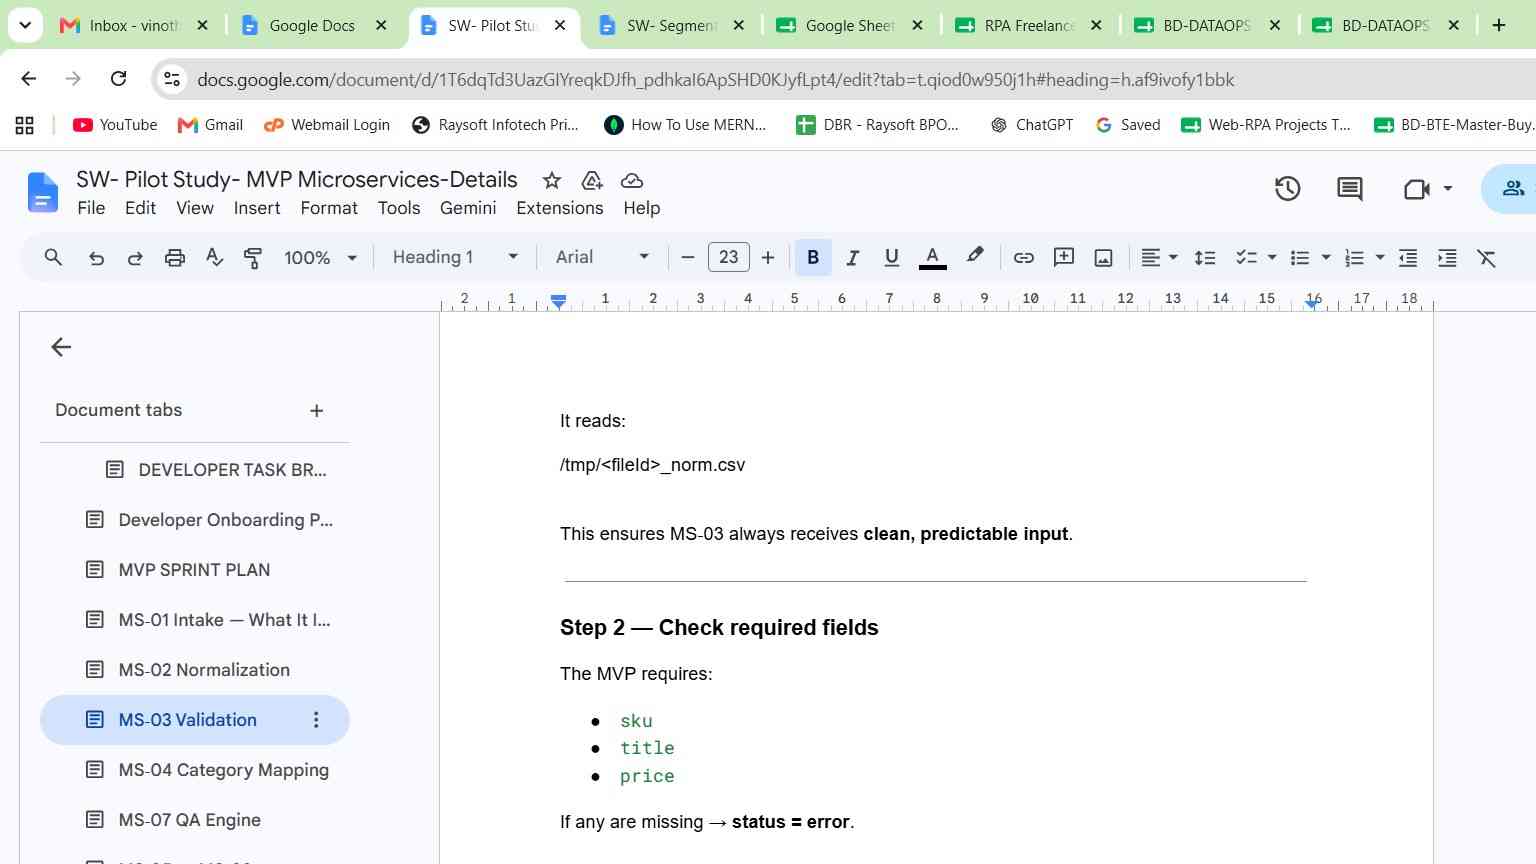Toggle italic formatting button
This screenshot has height=864, width=1536.
[852, 258]
